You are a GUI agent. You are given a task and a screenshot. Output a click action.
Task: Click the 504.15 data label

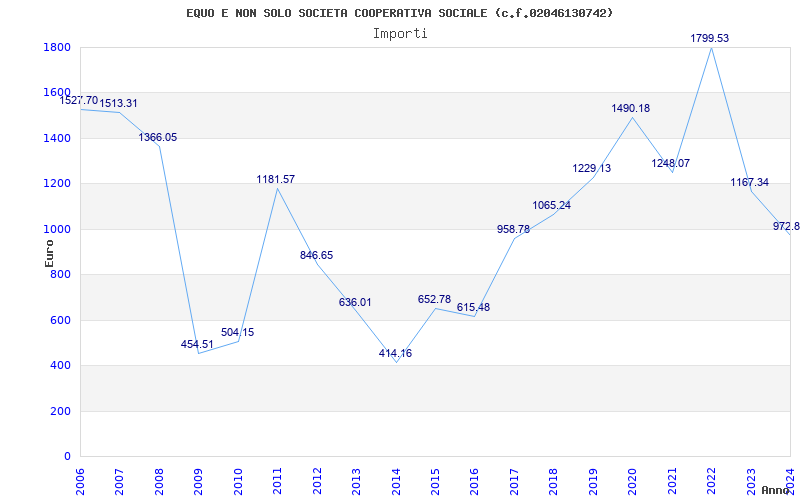click(x=237, y=333)
